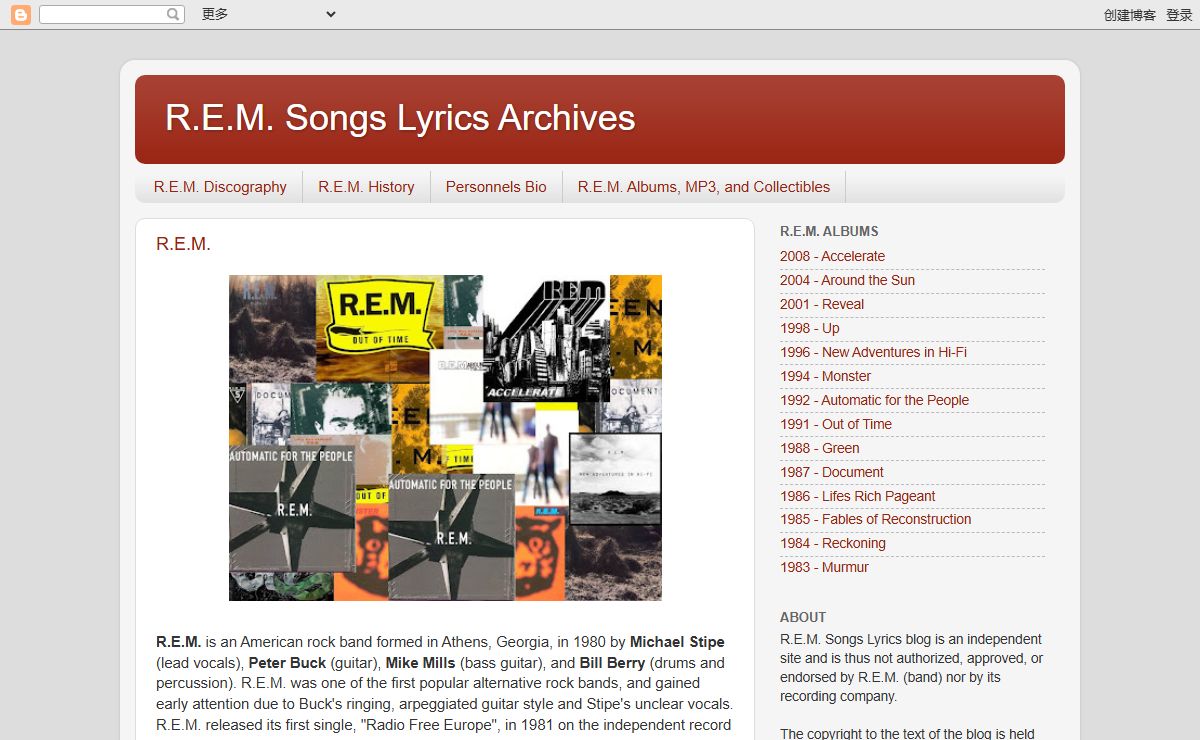Open 1992 - Automatic for the People link
The width and height of the screenshot is (1200, 740).
tap(874, 400)
